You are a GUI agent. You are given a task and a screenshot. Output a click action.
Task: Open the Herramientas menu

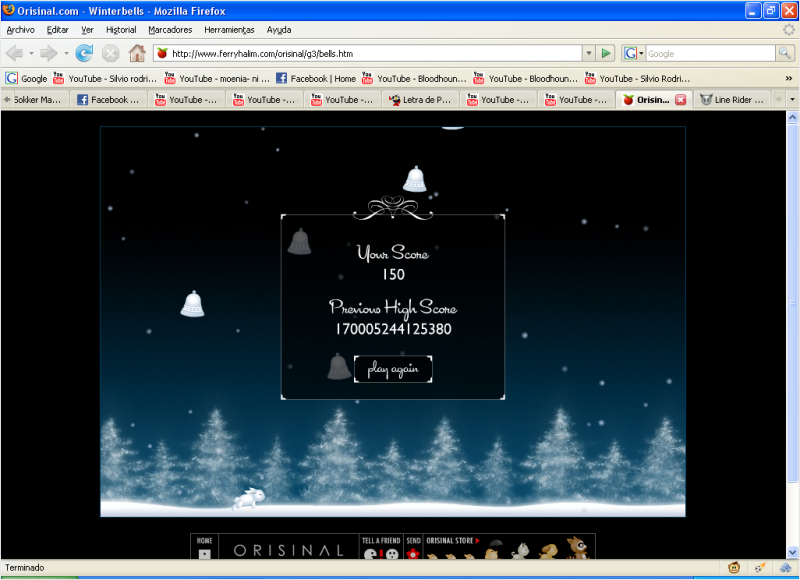[x=229, y=30]
